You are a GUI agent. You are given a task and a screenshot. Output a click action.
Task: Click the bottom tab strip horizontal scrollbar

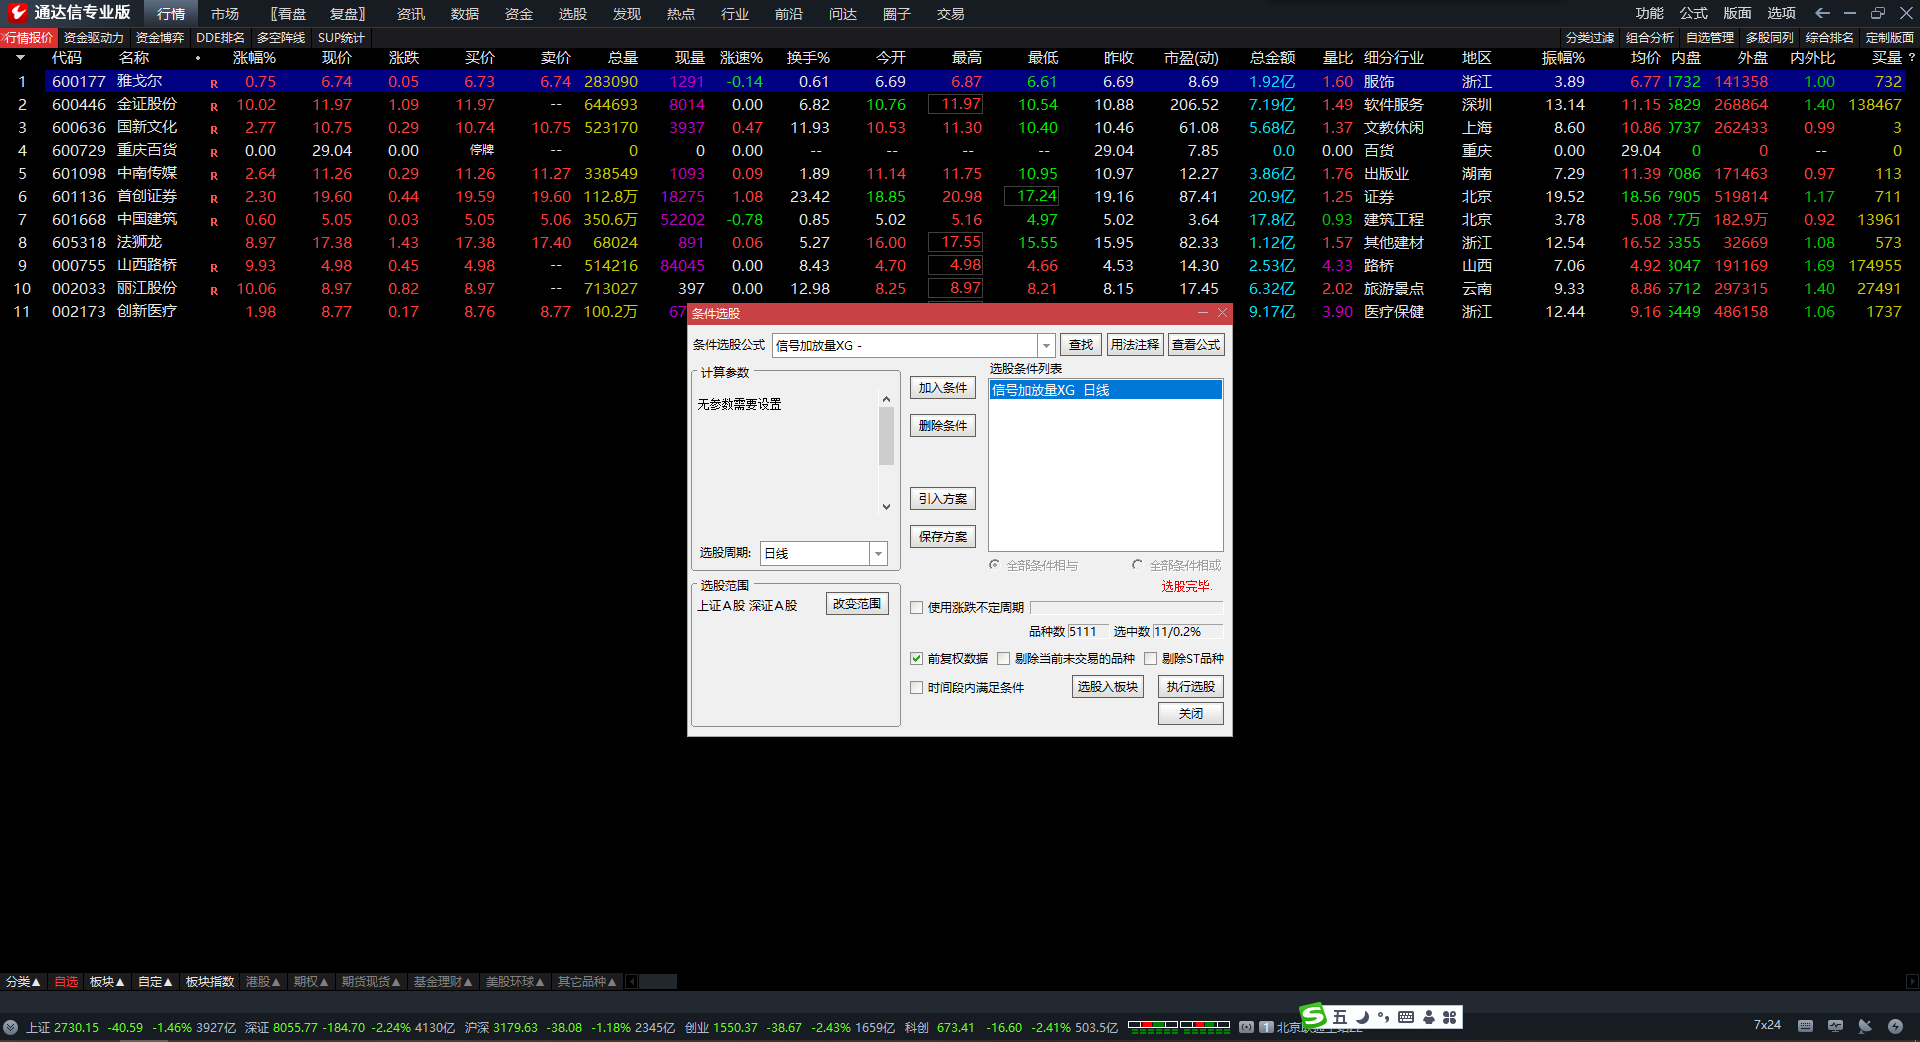pos(658,982)
